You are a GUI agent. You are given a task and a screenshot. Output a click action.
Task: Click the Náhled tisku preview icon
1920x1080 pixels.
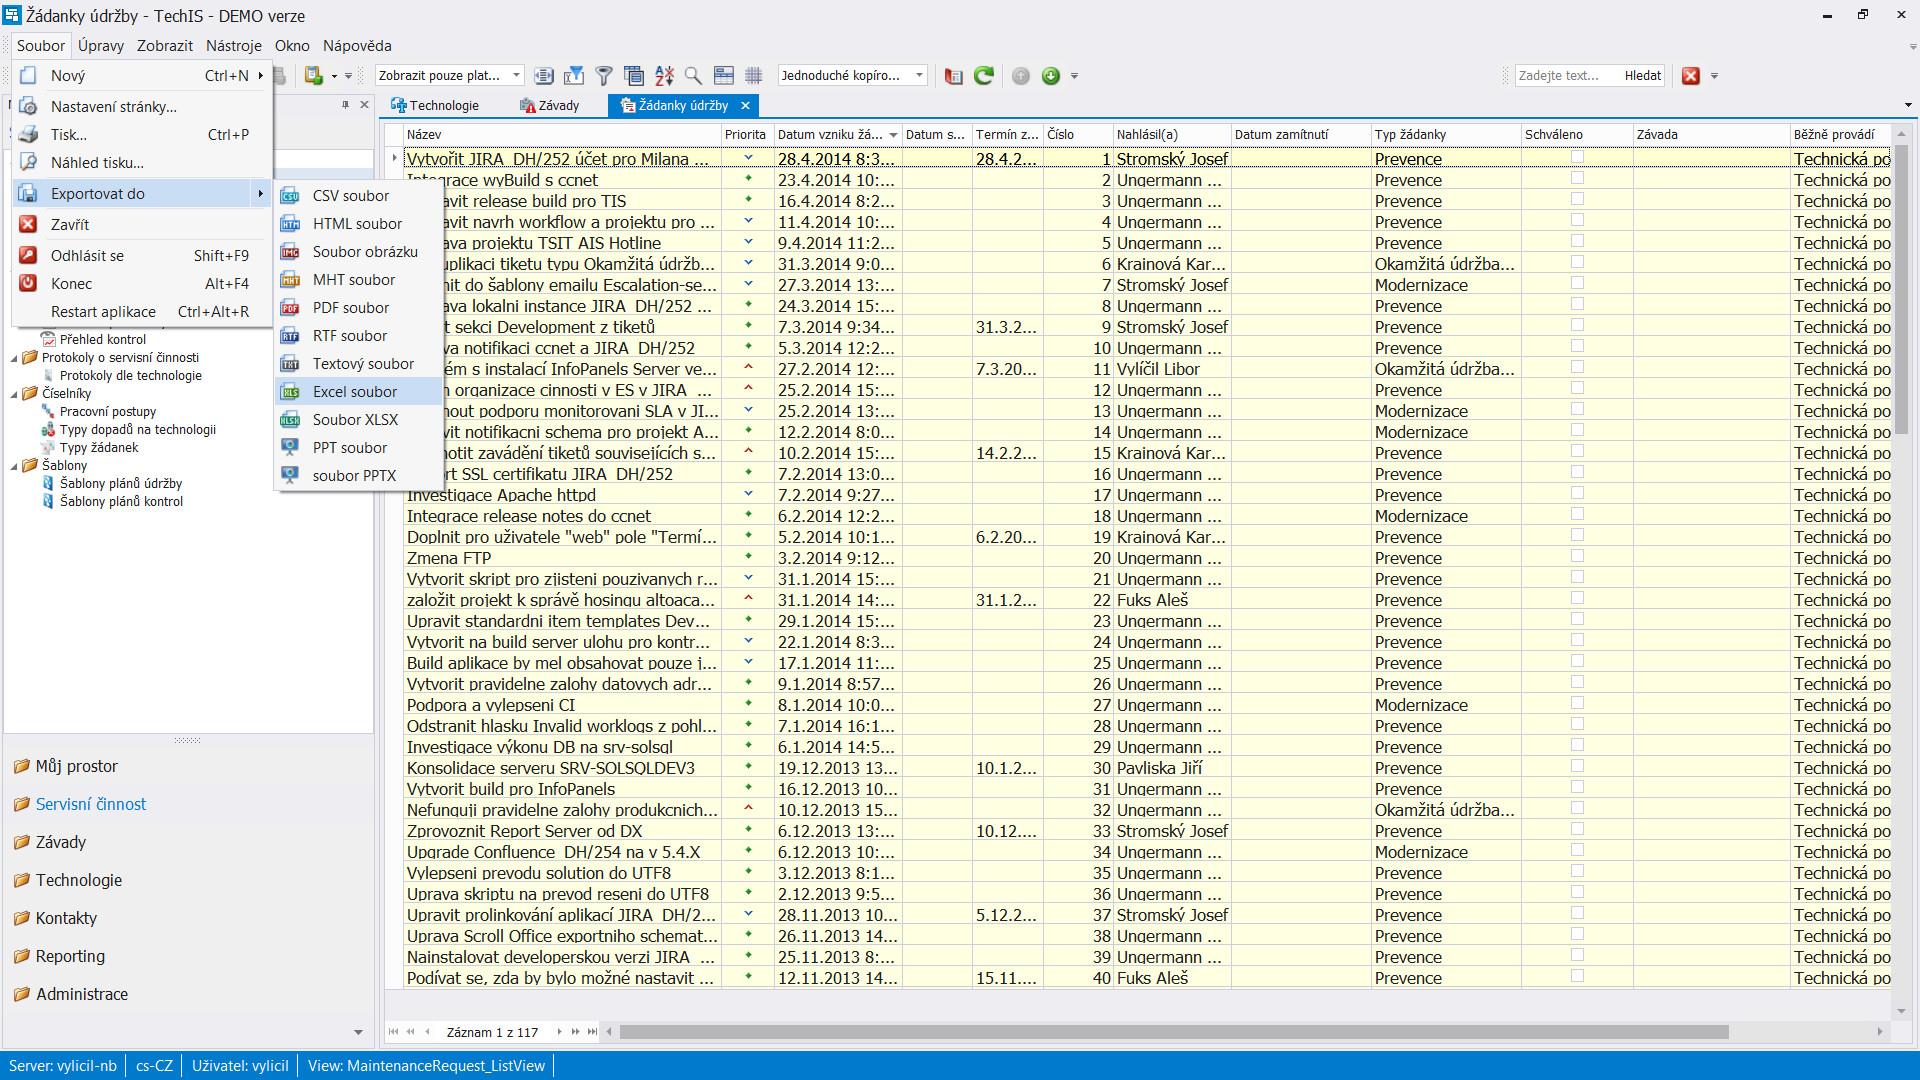29,162
